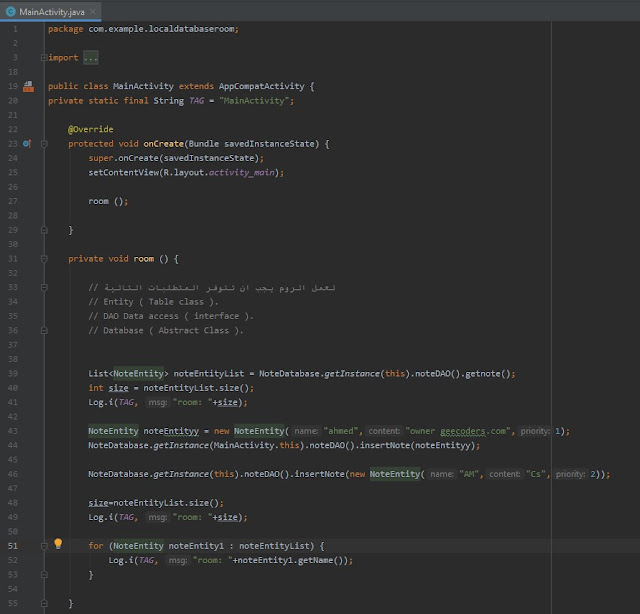
Task: Click line number 51 in the gutter
Action: (x=12, y=546)
